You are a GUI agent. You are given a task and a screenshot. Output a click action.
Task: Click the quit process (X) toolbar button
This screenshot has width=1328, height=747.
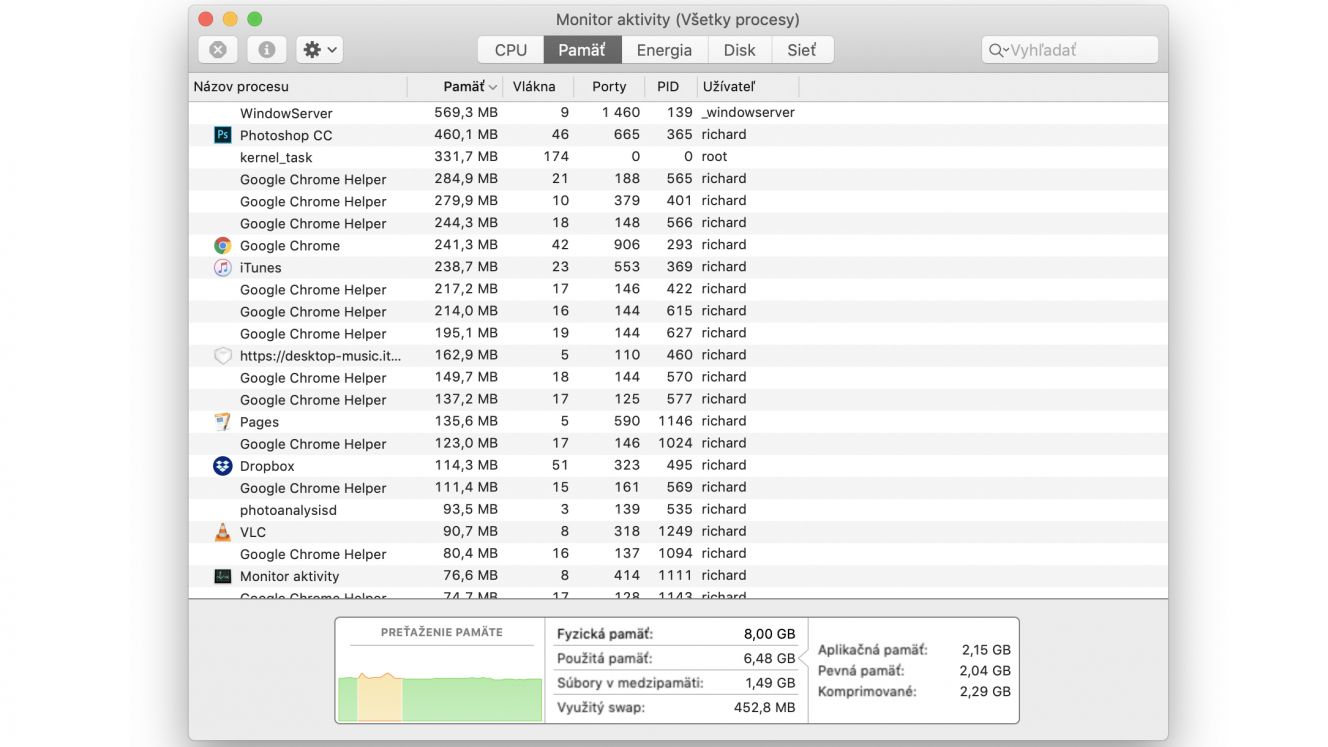[x=218, y=50]
